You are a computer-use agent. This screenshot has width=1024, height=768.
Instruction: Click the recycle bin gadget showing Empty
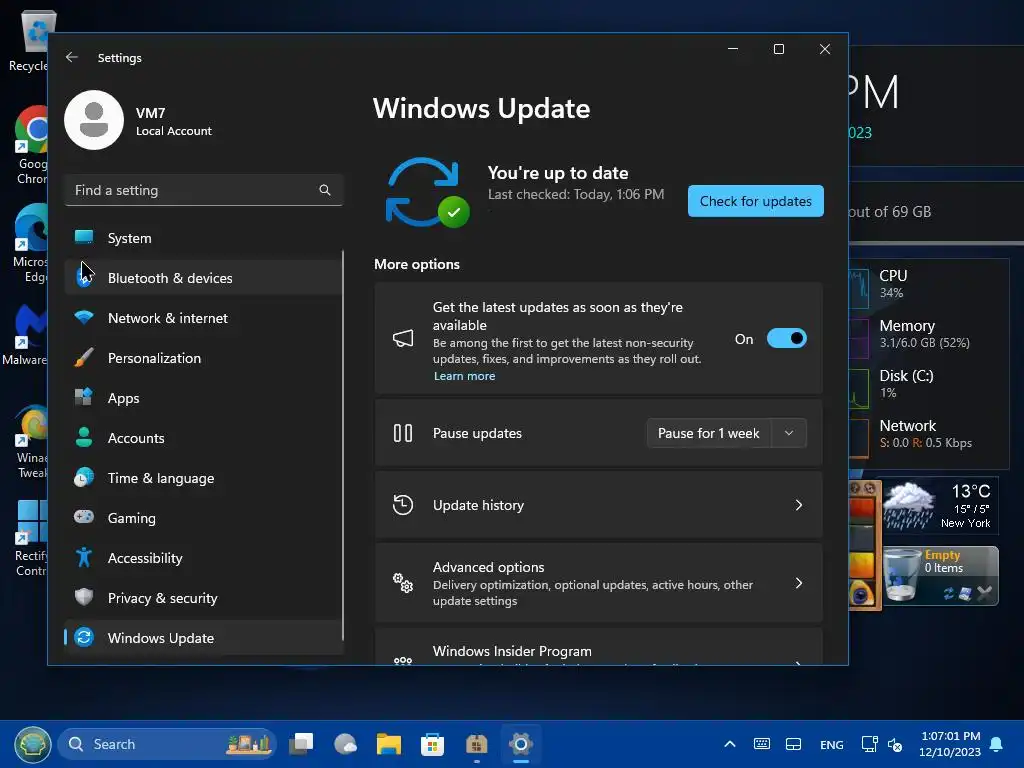coord(940,575)
